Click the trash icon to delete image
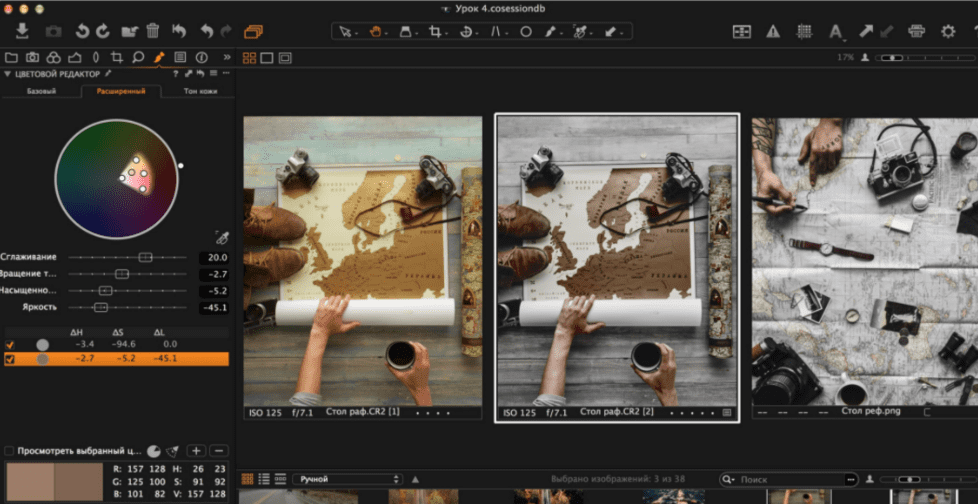 pos(152,32)
